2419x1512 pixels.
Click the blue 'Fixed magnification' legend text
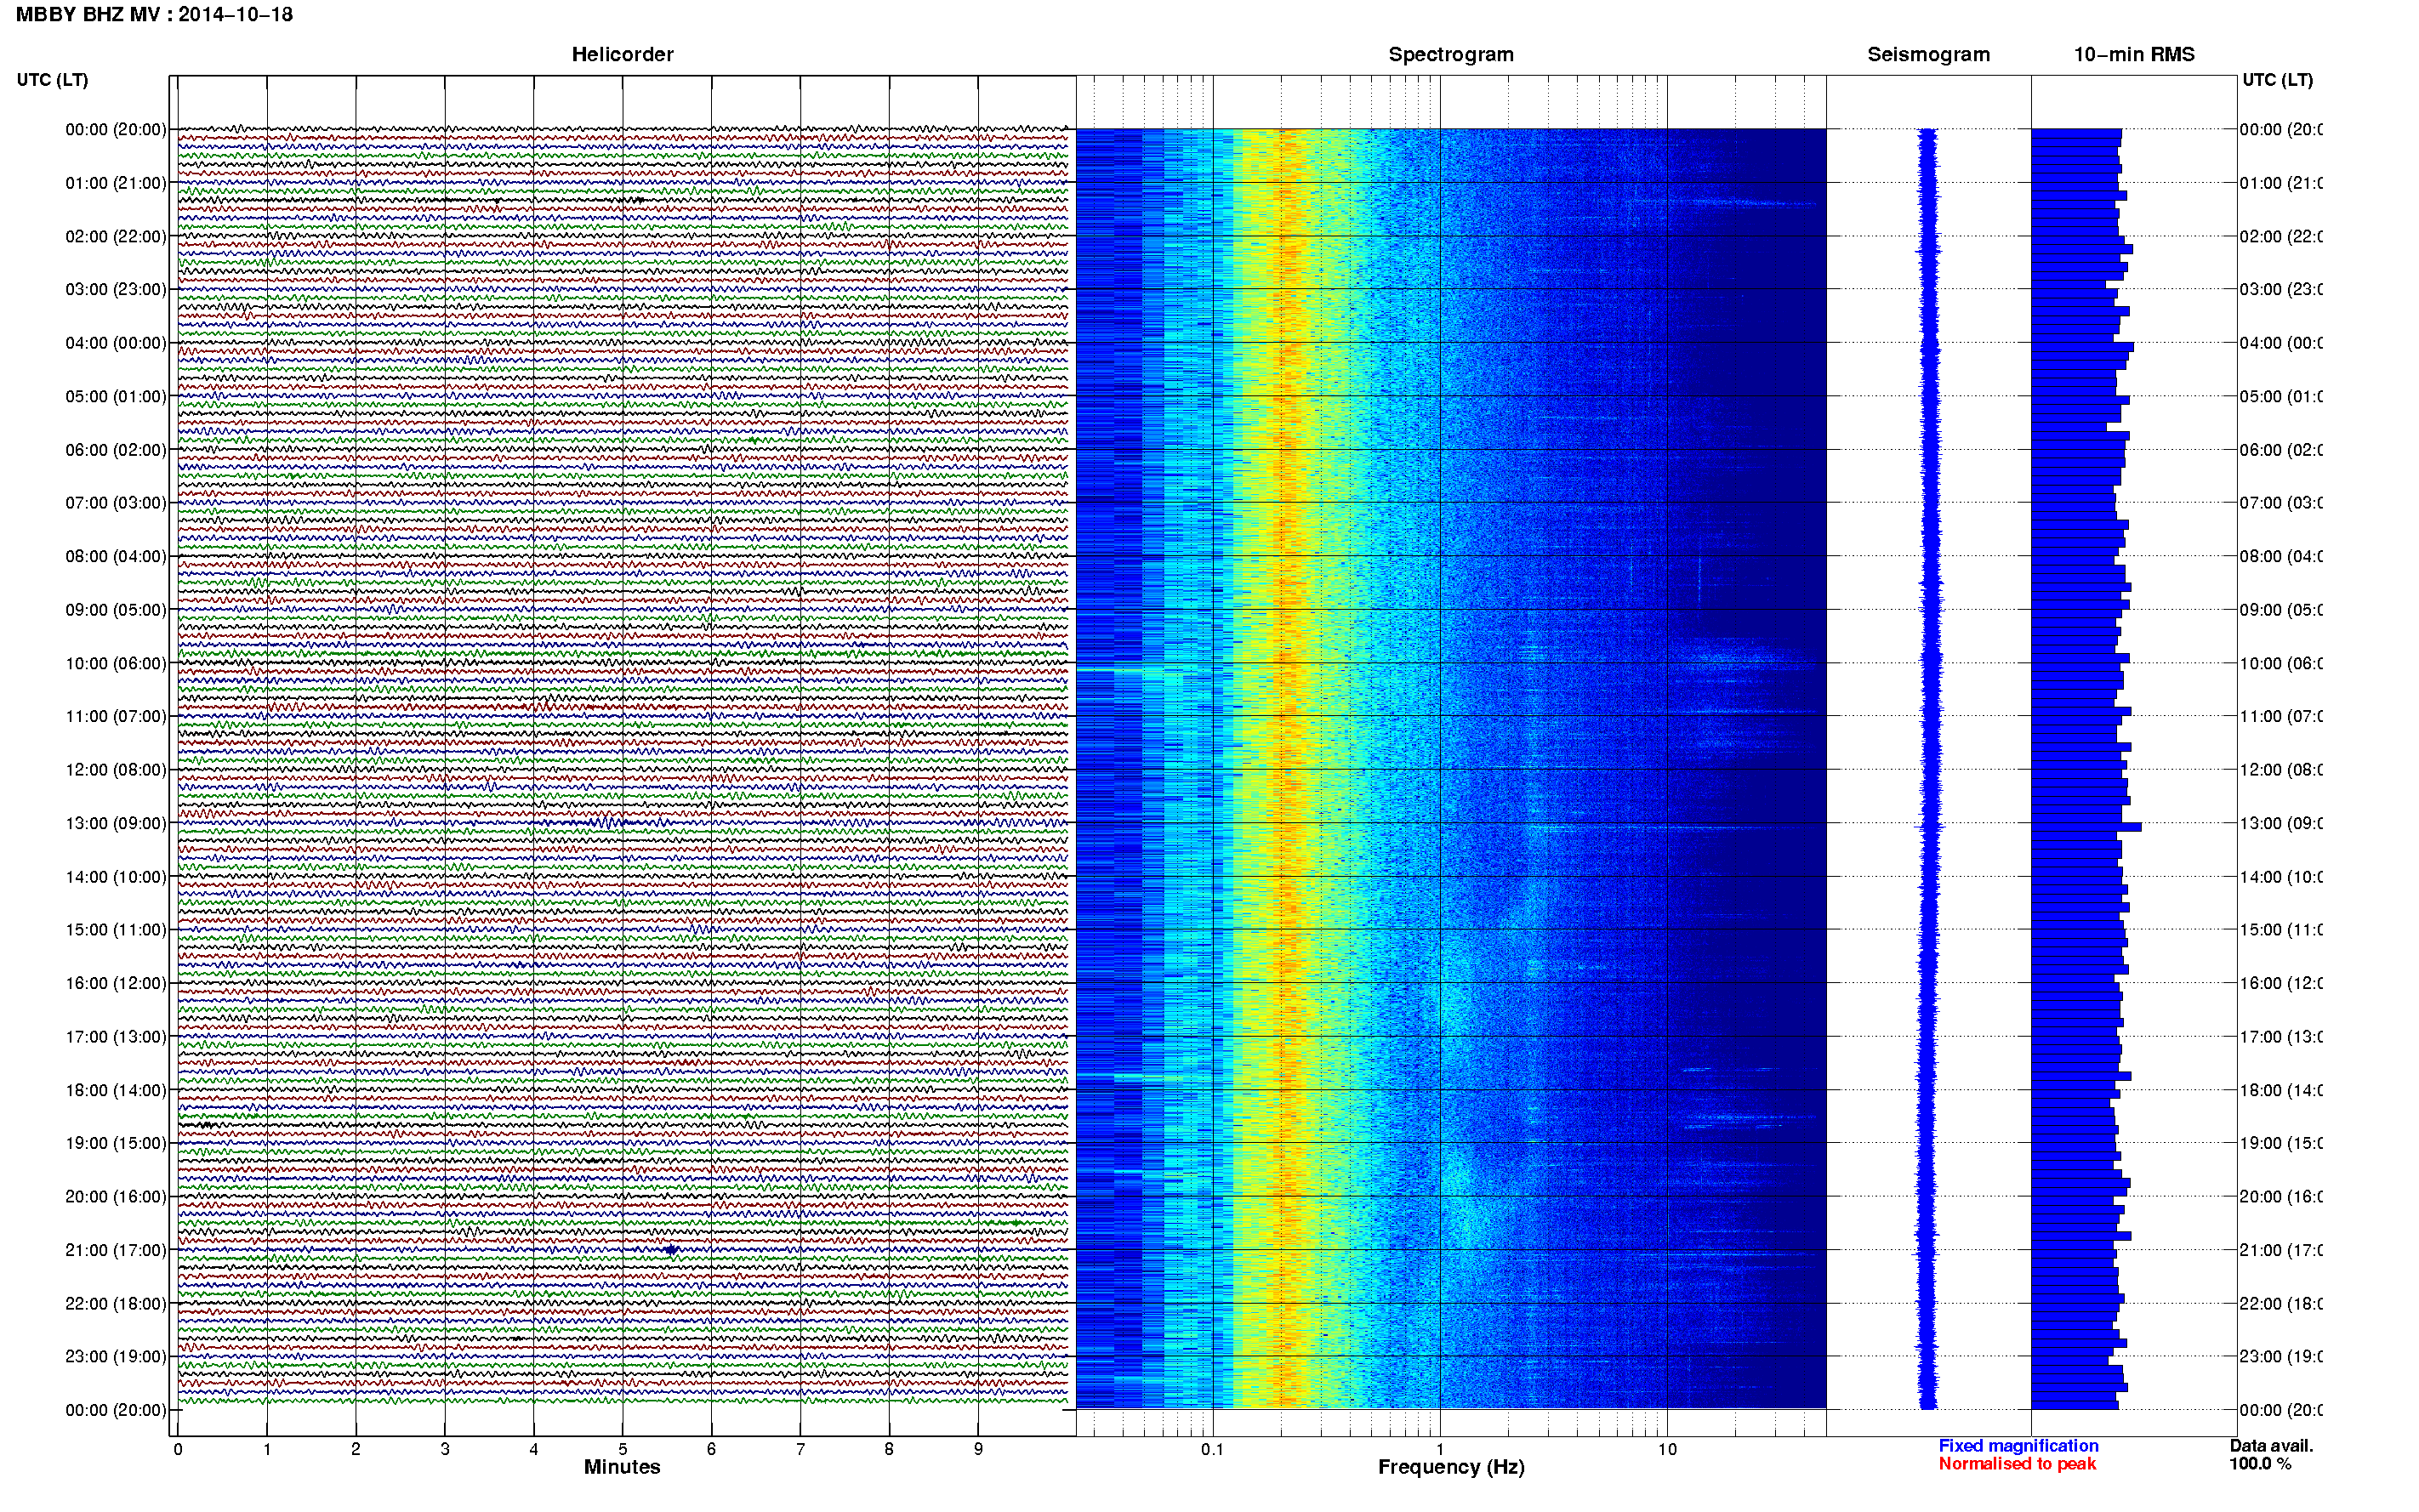(x=2018, y=1446)
